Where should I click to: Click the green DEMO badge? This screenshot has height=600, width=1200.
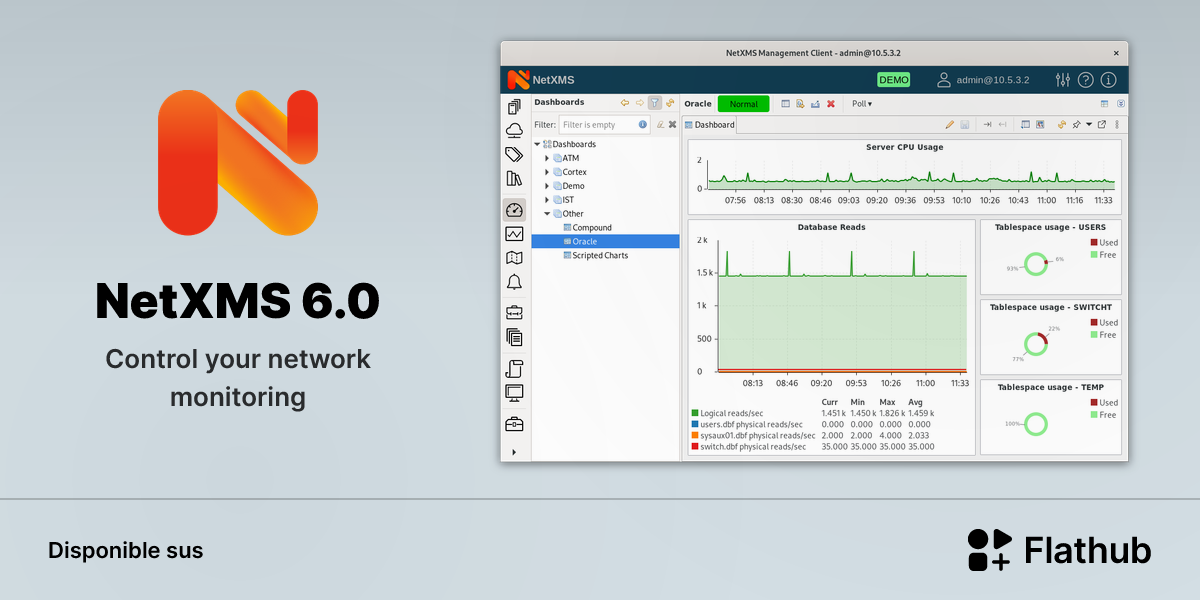coord(894,80)
